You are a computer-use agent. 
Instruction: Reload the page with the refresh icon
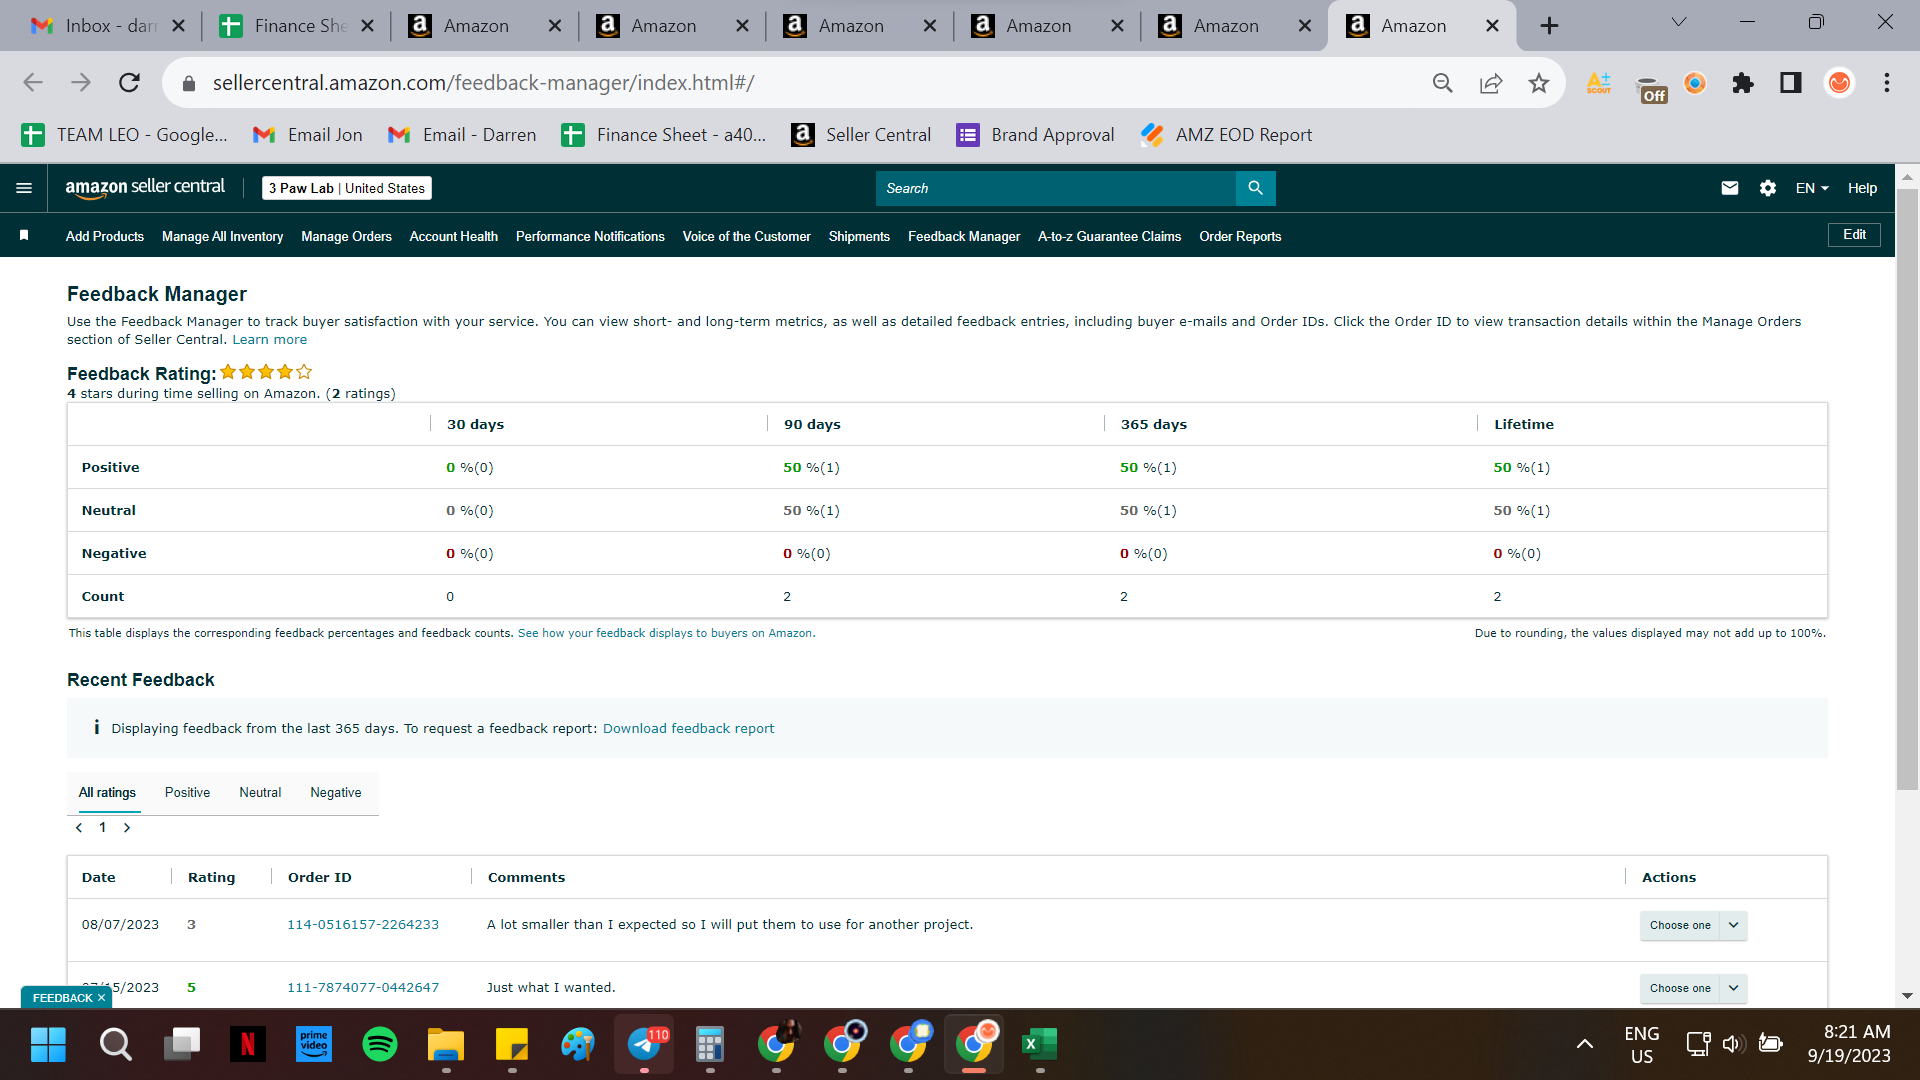pyautogui.click(x=129, y=83)
